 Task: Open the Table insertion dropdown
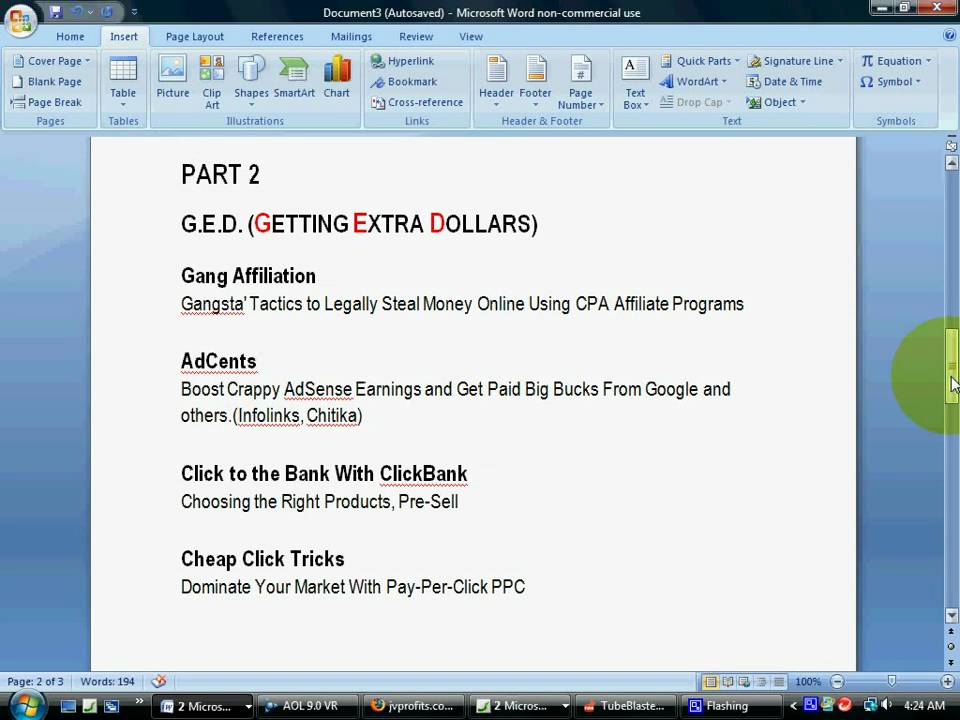click(123, 81)
